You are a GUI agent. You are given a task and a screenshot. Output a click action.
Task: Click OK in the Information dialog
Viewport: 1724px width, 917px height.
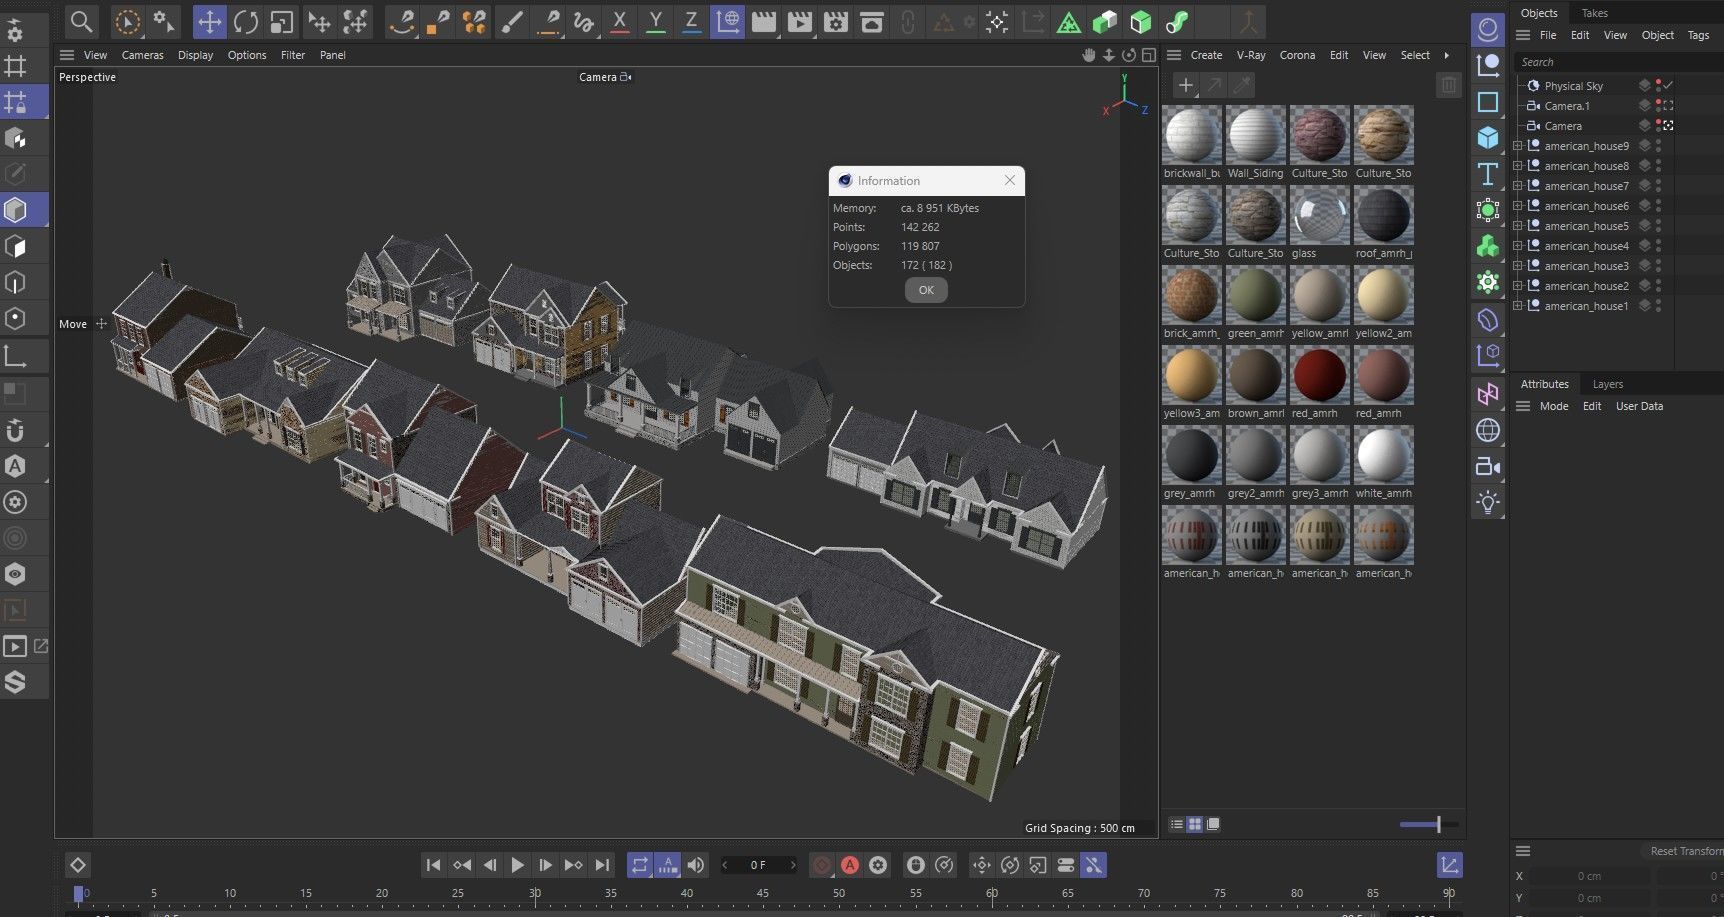926,290
